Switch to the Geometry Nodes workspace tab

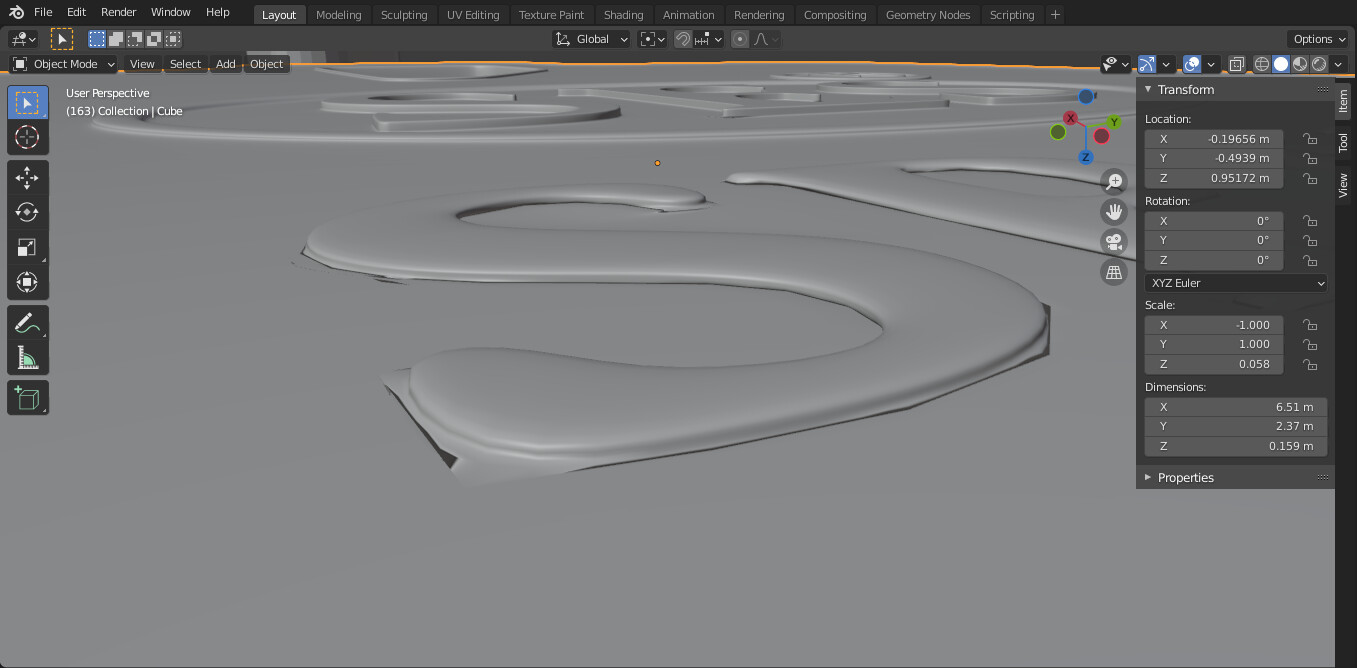(x=928, y=15)
